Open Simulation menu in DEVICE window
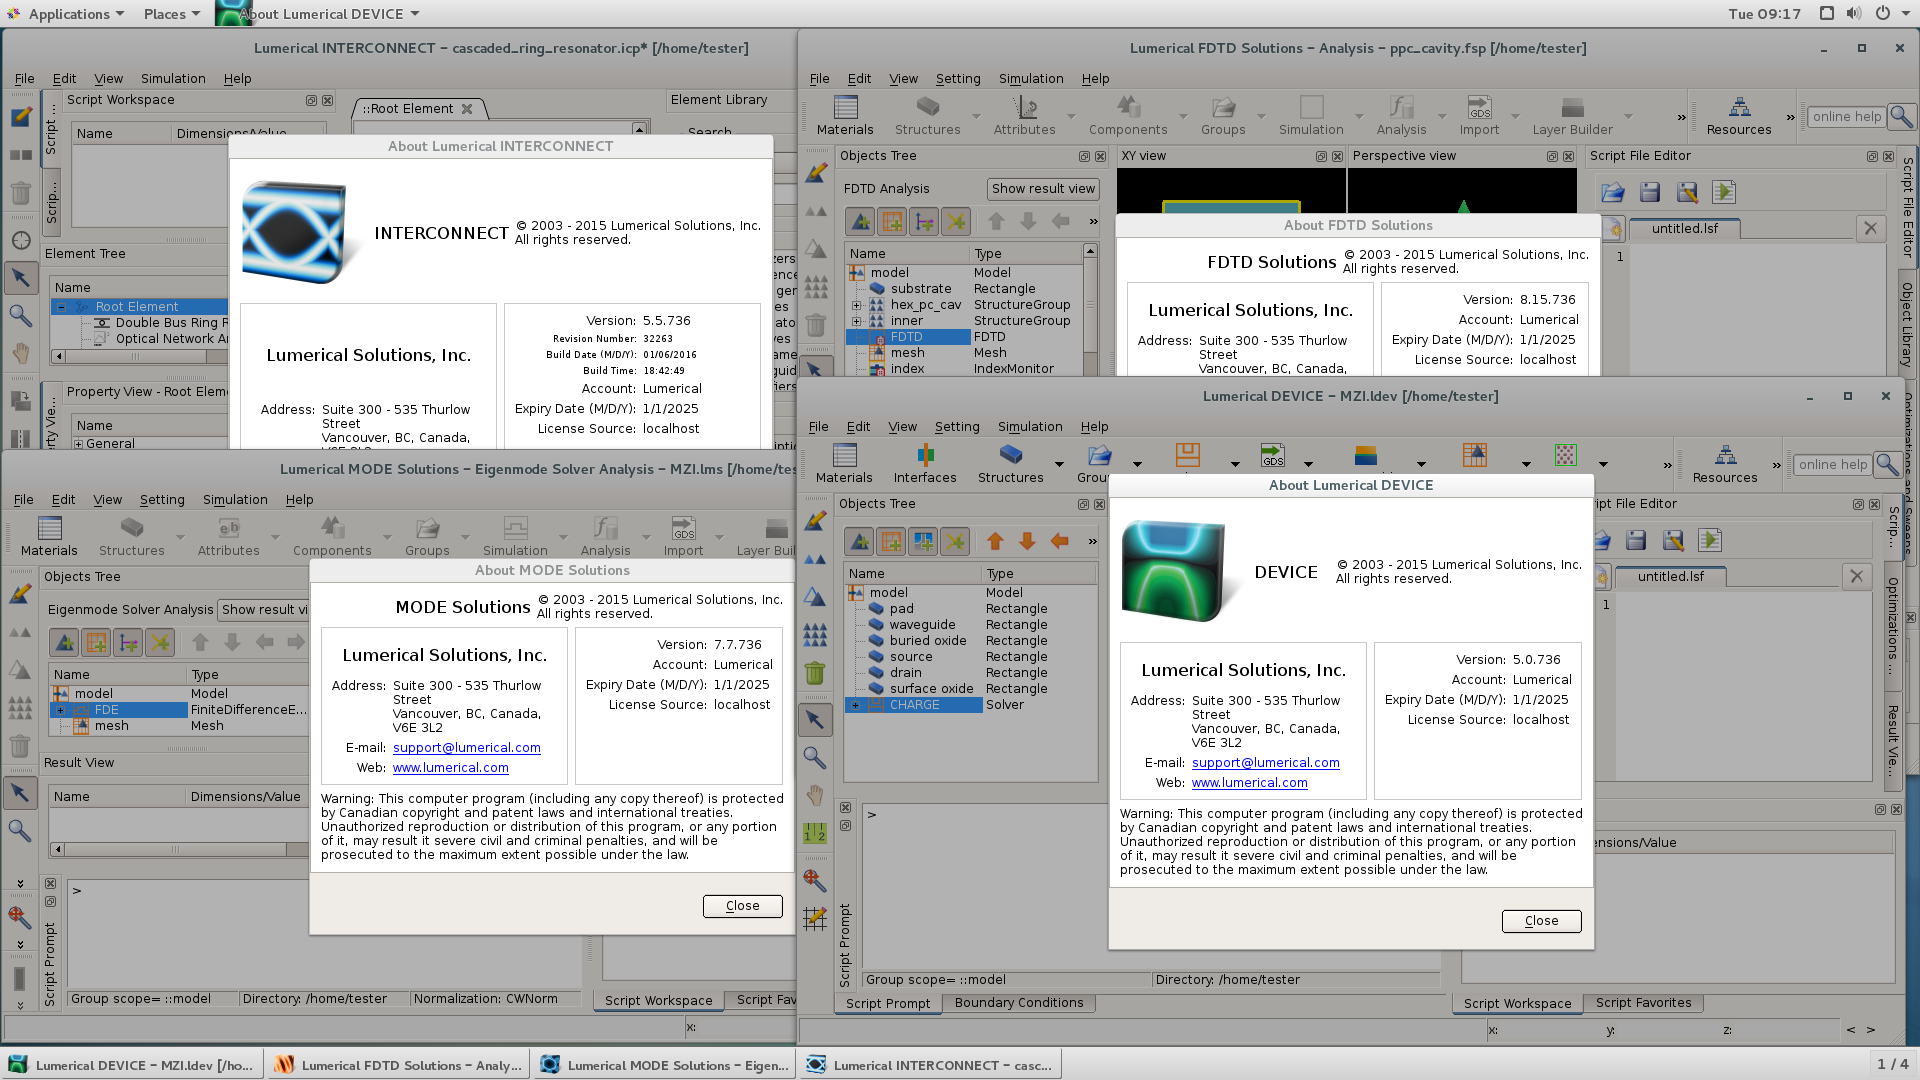This screenshot has height=1080, width=1920. tap(1029, 426)
